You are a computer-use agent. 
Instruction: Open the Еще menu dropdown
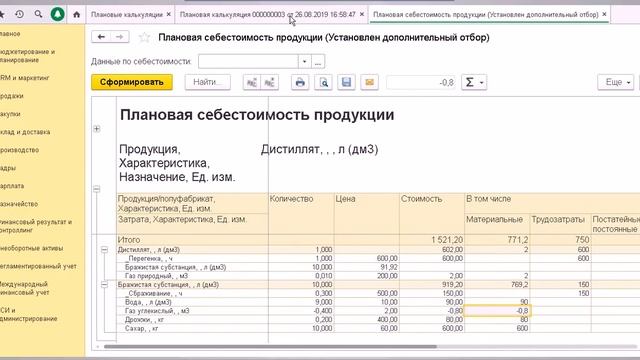[616, 82]
